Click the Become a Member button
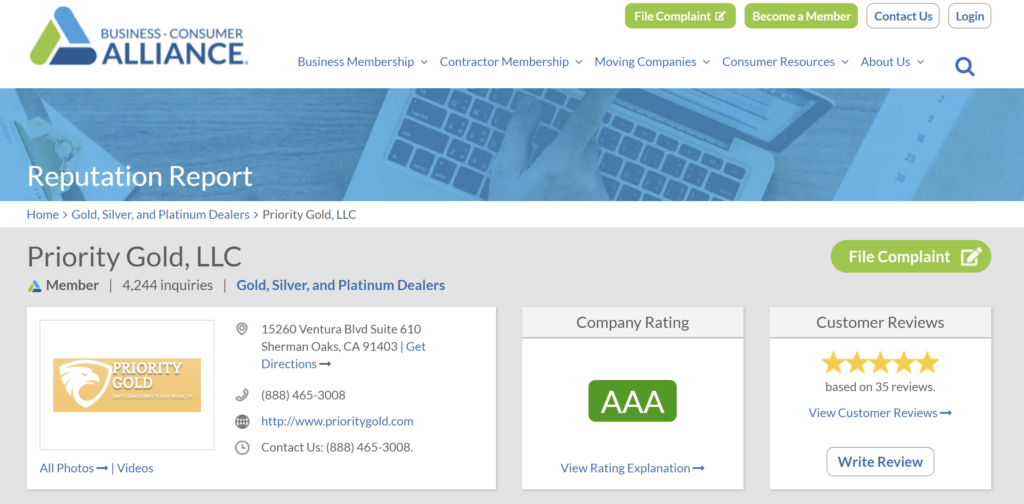The height and width of the screenshot is (504, 1024). pos(801,16)
